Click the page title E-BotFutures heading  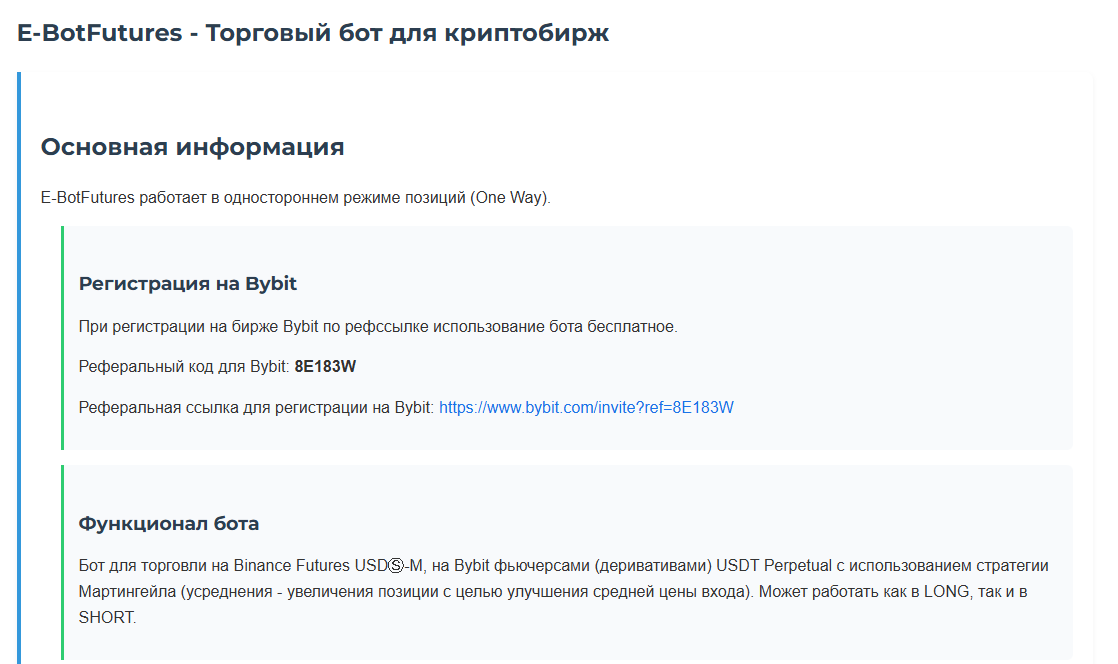(x=313, y=33)
